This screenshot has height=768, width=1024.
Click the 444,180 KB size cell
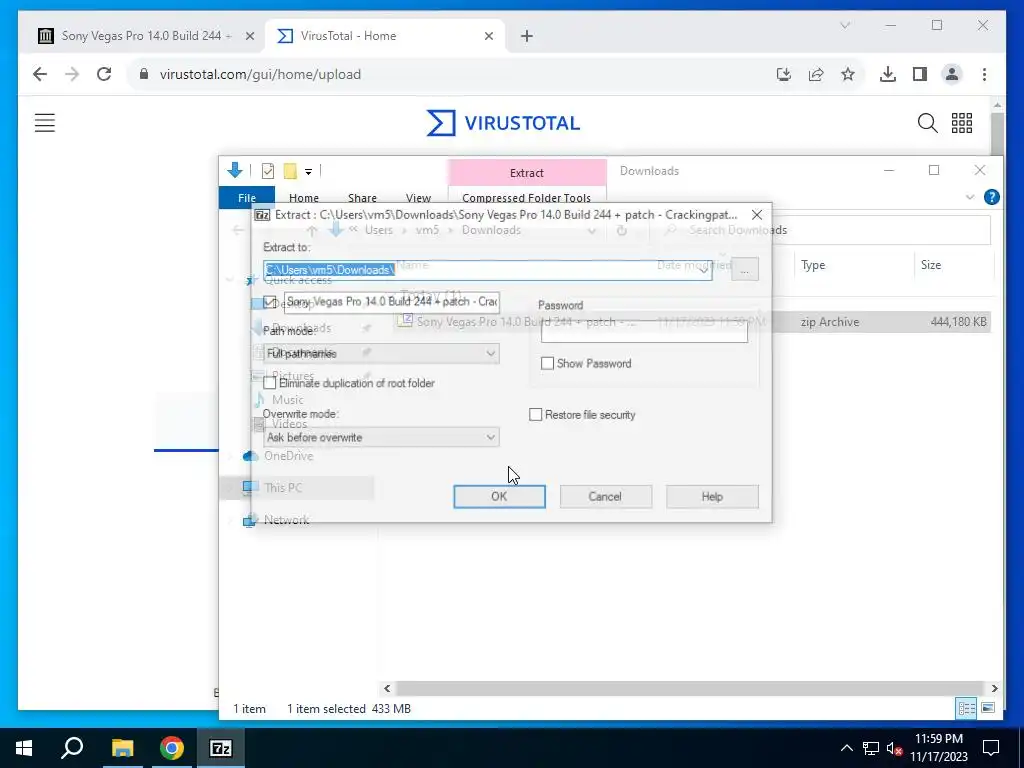click(x=958, y=322)
